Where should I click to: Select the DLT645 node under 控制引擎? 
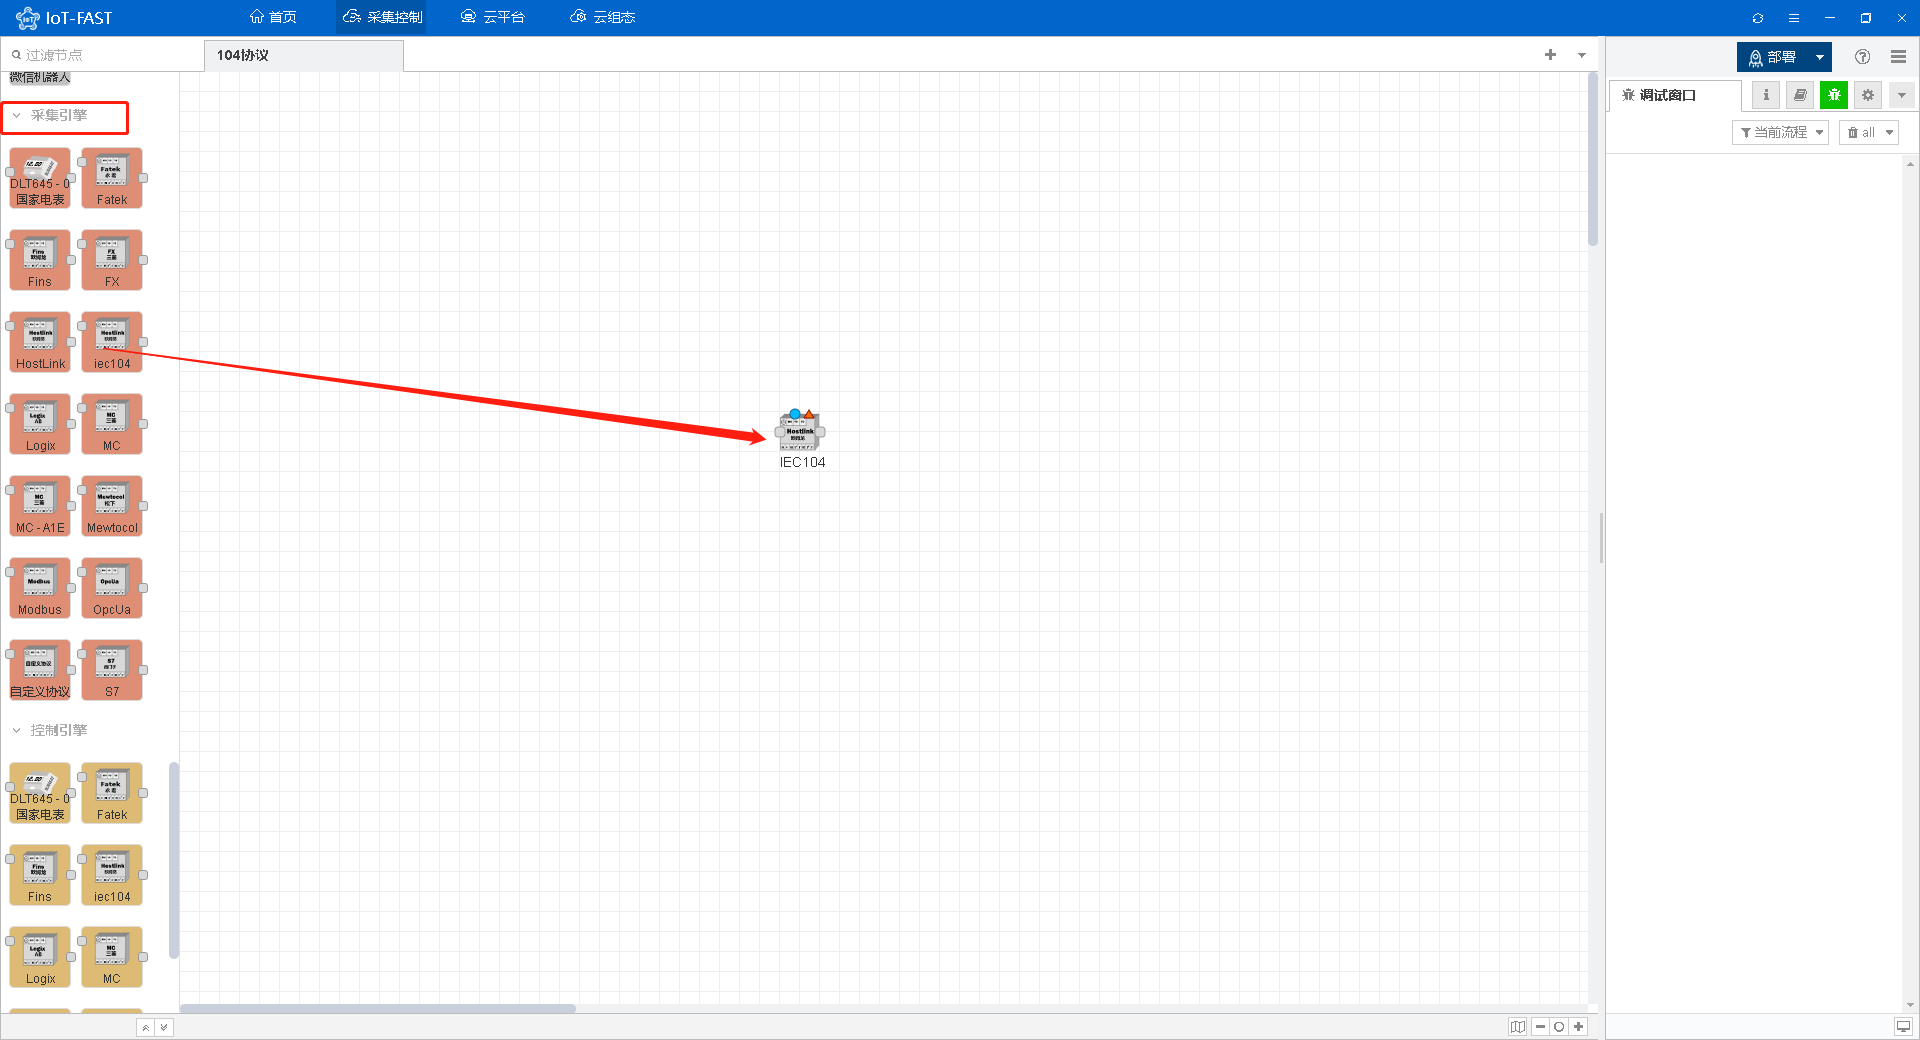[x=40, y=793]
